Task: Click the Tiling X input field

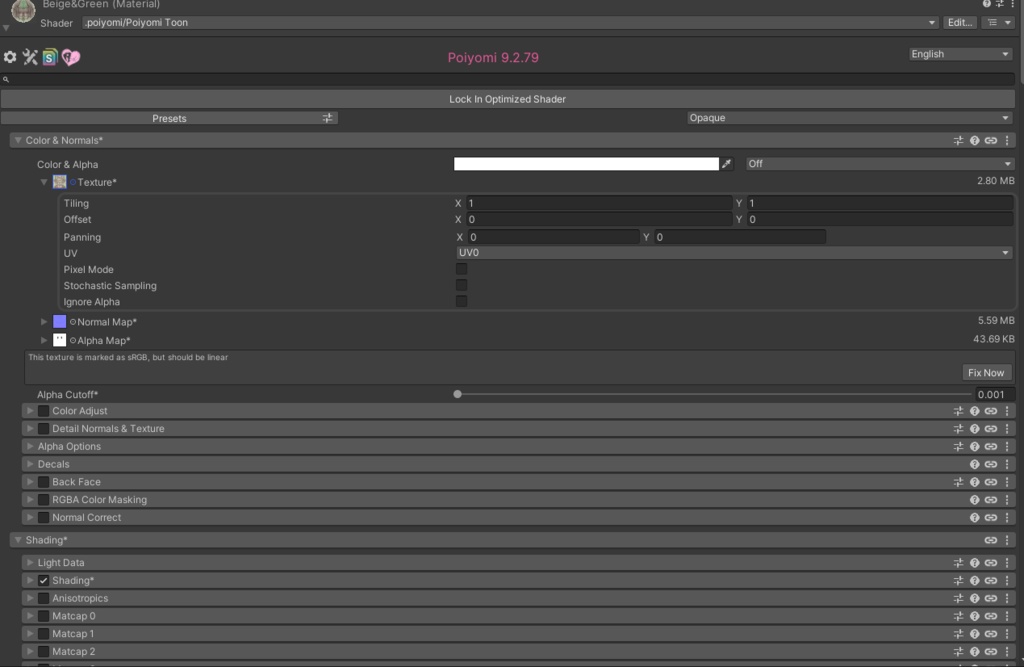Action: (599, 203)
